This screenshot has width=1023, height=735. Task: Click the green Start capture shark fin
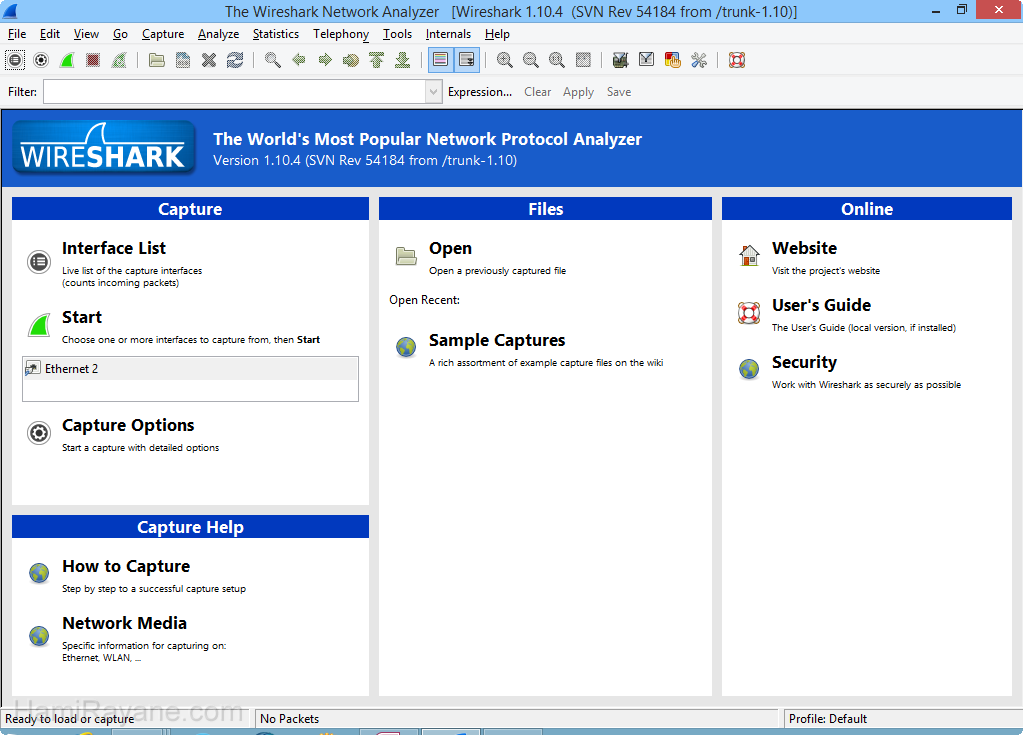[x=39, y=325]
